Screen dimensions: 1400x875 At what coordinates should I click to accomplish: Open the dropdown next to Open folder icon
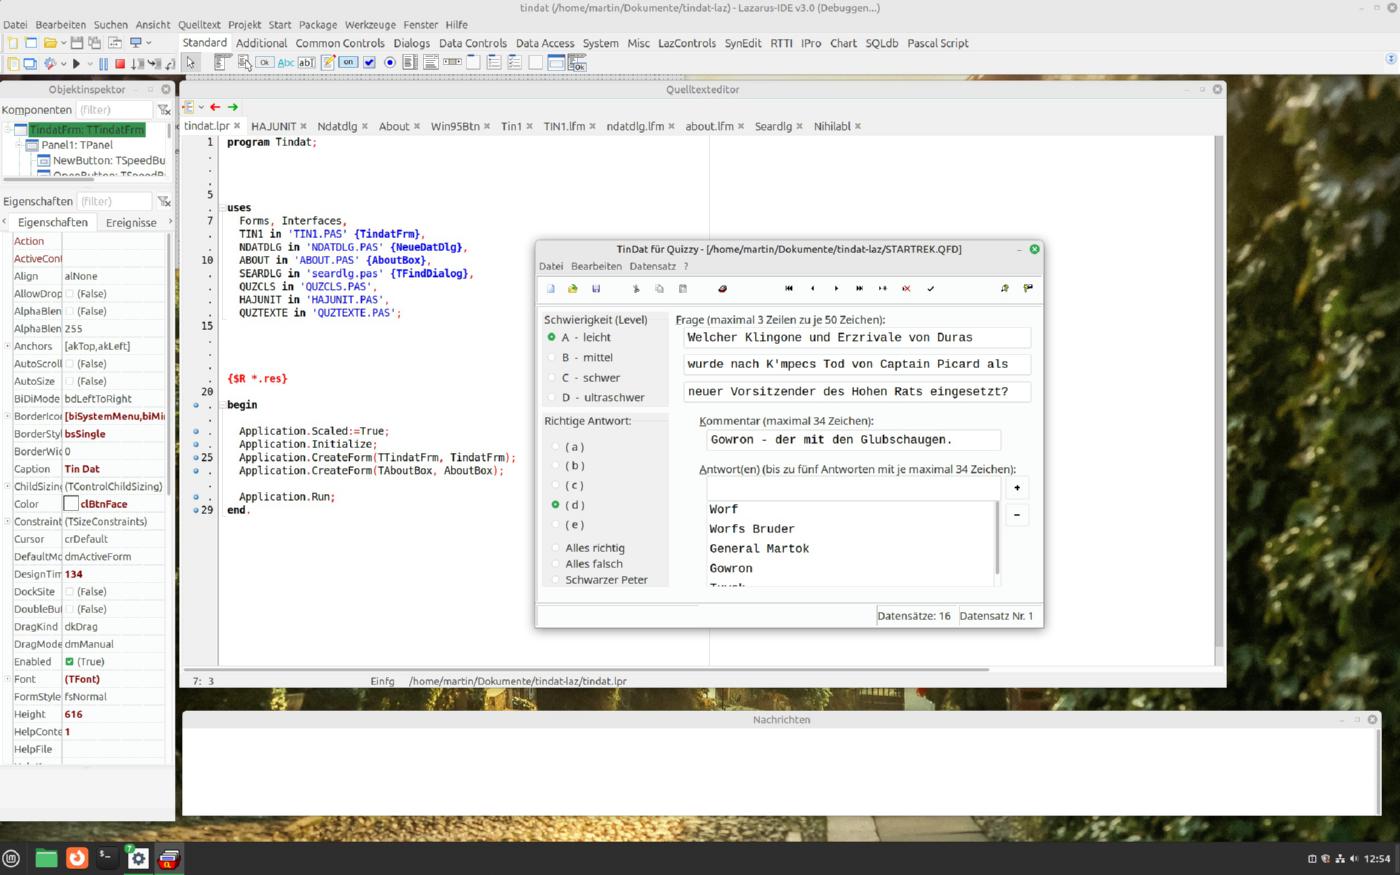(62, 43)
